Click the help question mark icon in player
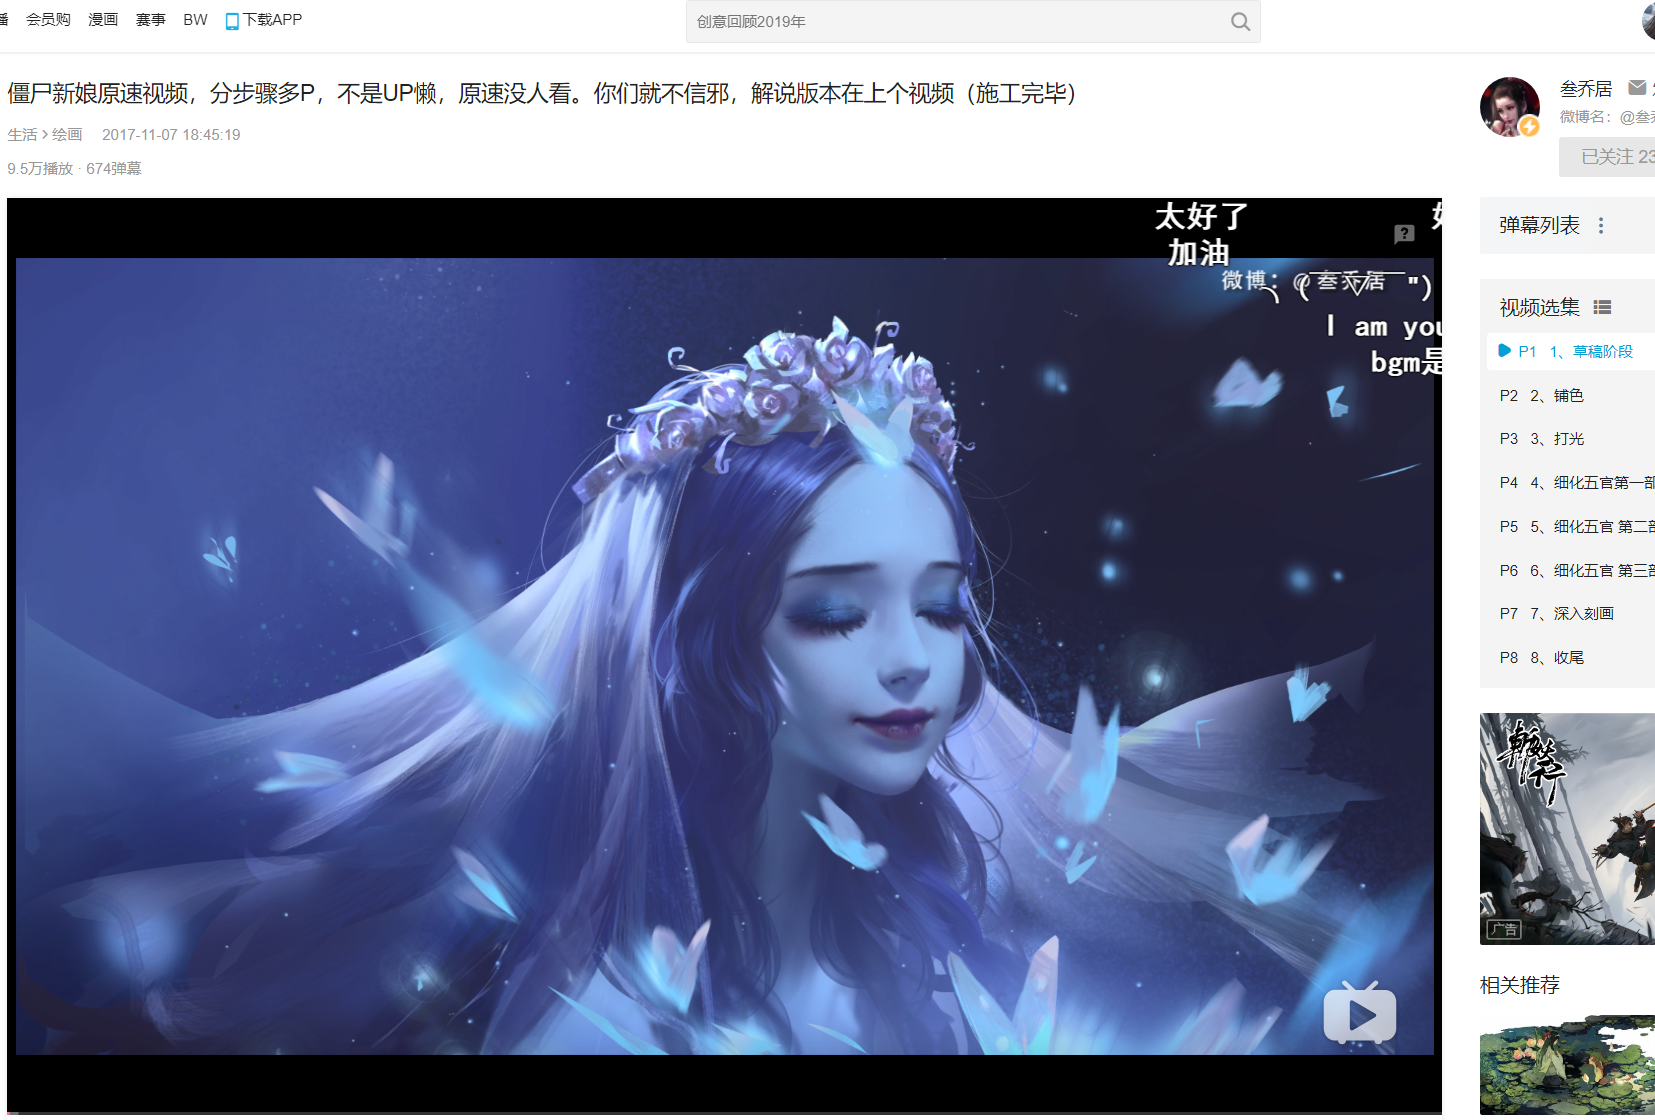 [1404, 234]
